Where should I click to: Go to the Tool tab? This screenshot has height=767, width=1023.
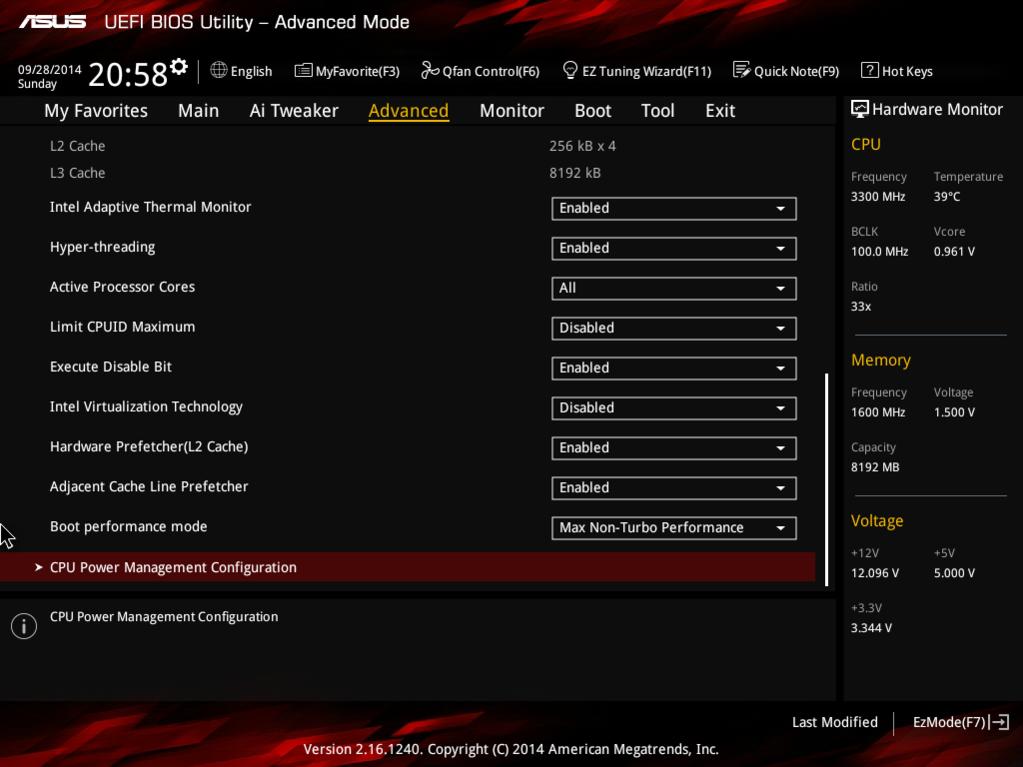click(658, 111)
